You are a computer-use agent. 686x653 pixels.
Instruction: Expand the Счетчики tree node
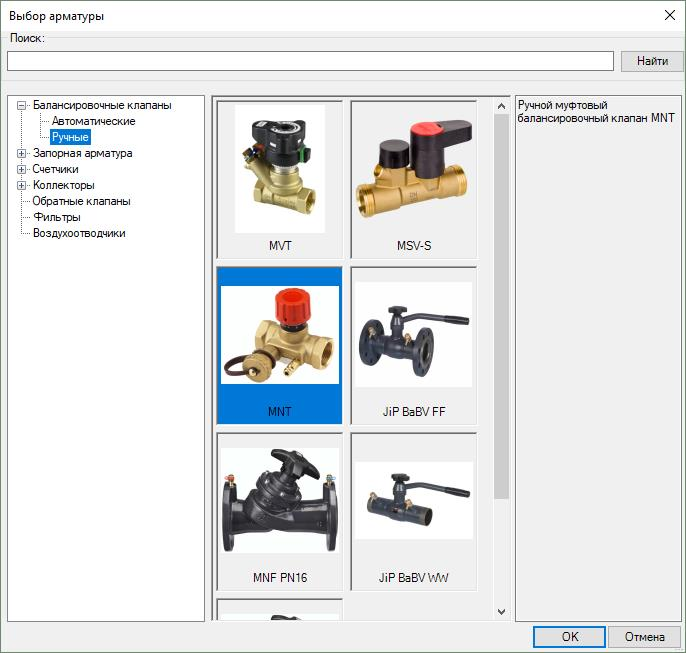tap(21, 169)
